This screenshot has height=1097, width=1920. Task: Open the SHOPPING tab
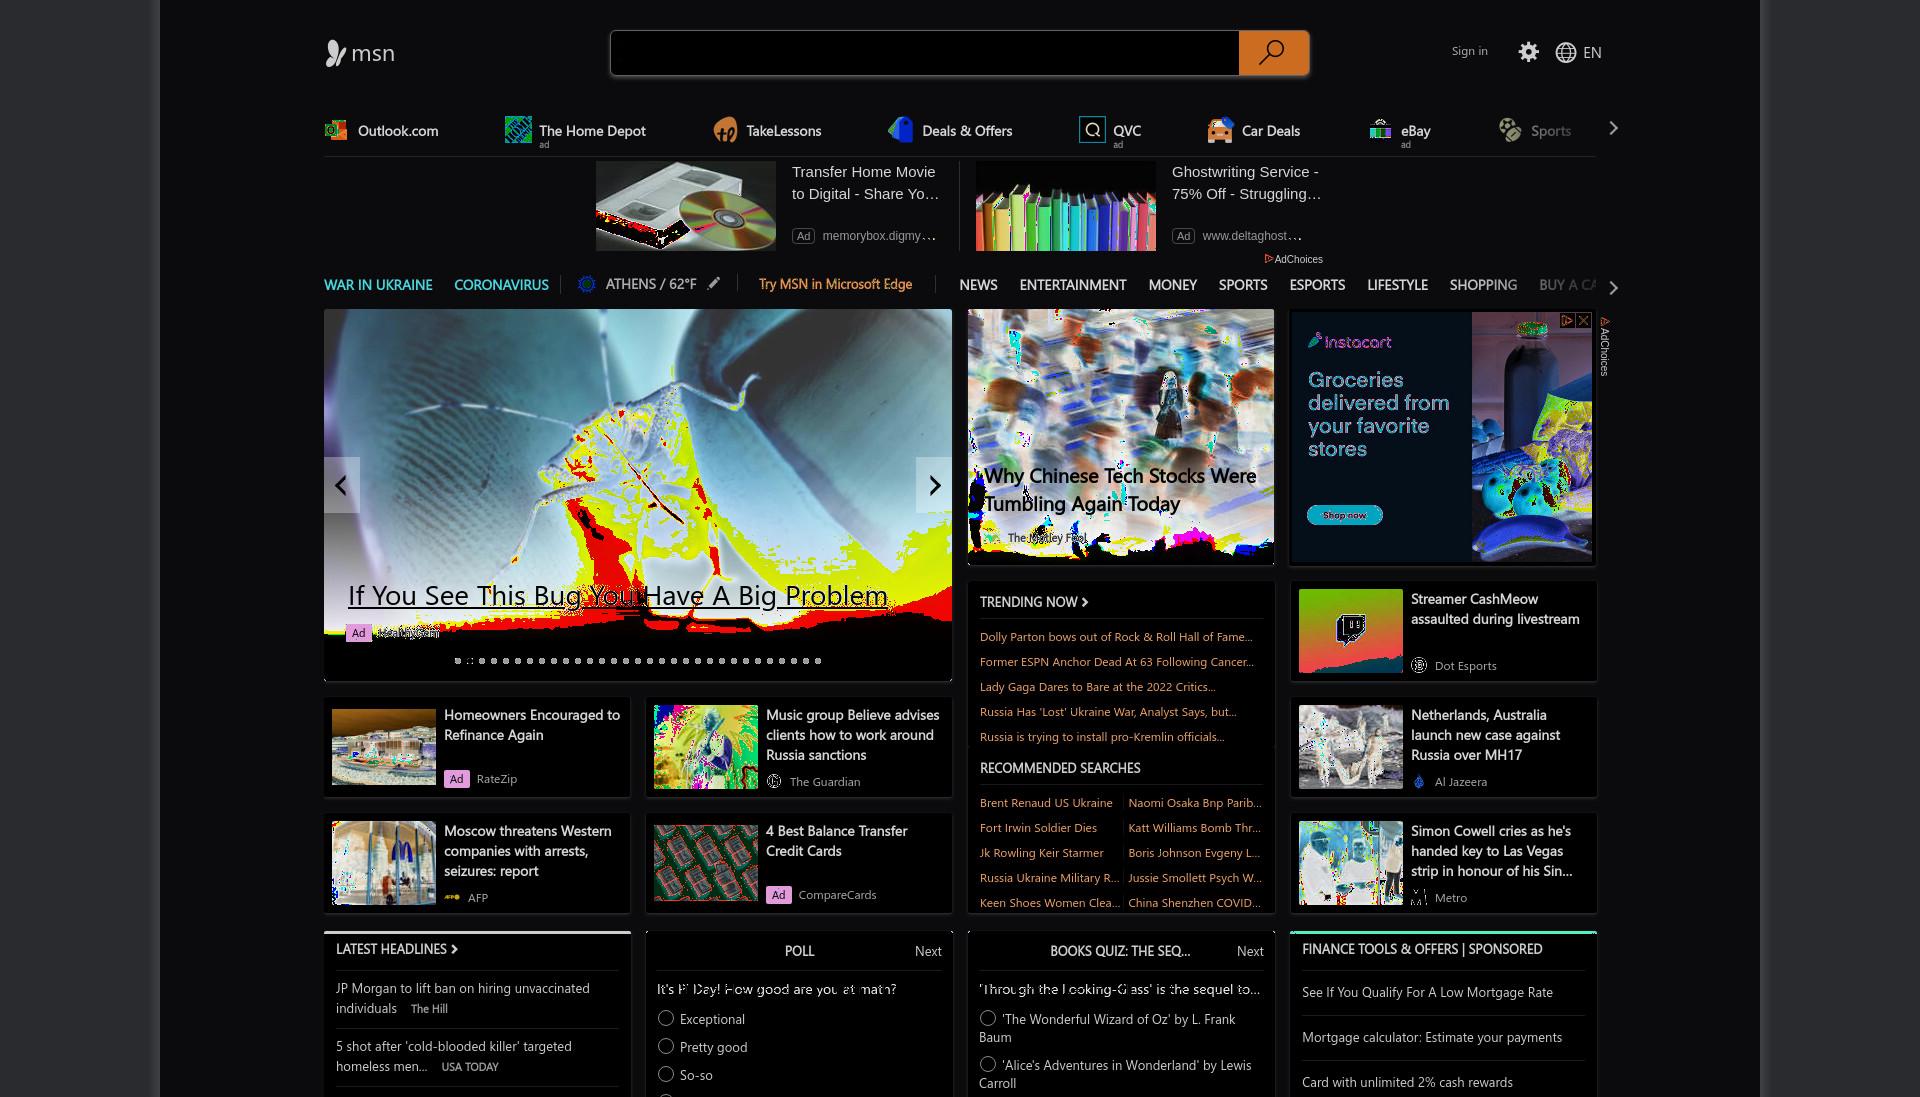pos(1483,285)
